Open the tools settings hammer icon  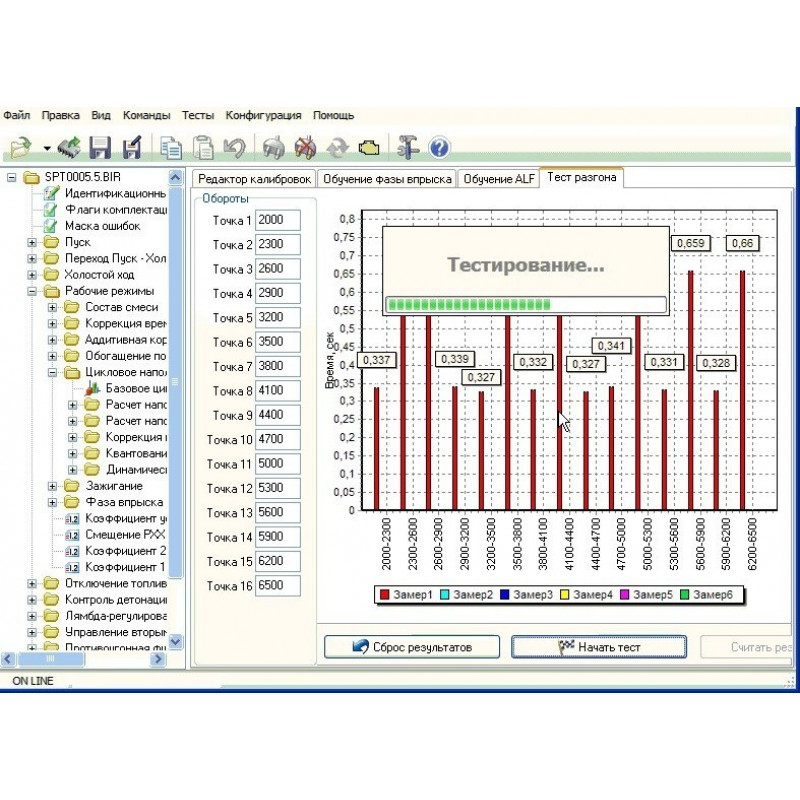click(x=407, y=148)
